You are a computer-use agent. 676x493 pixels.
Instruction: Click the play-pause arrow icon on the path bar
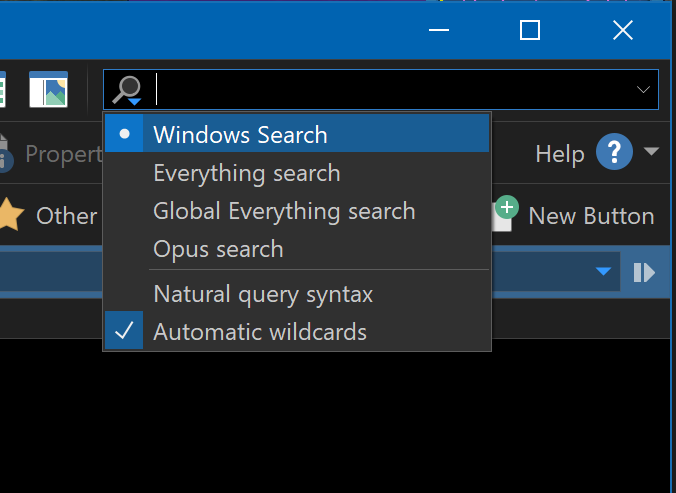[644, 272]
